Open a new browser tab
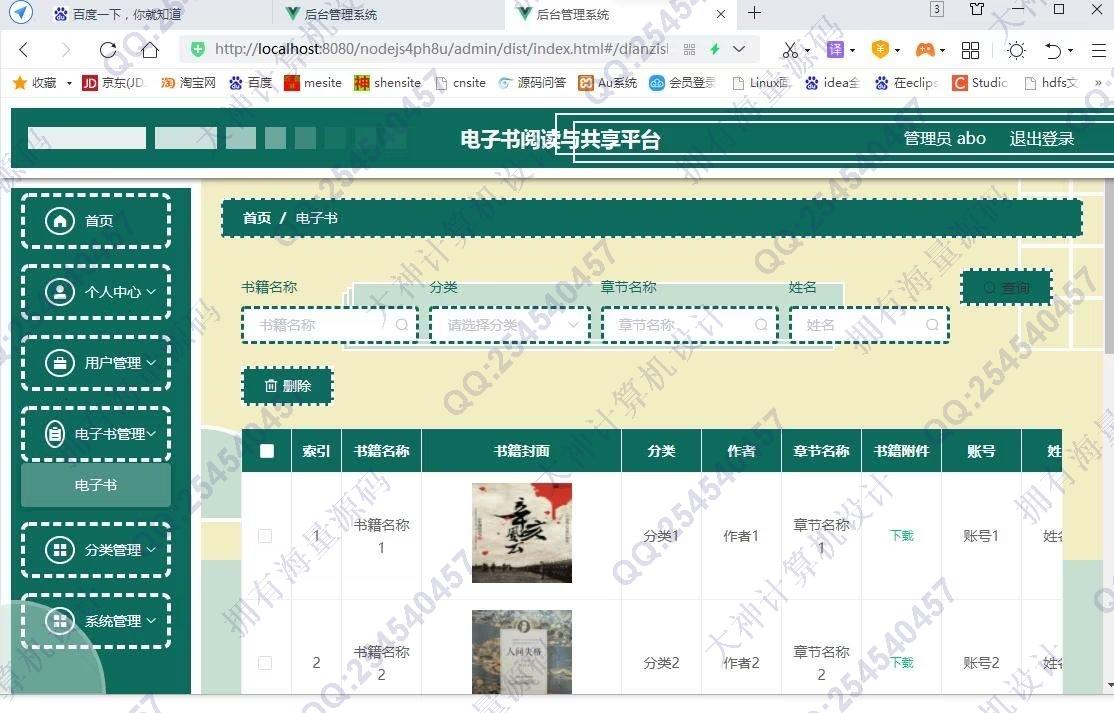 click(755, 13)
